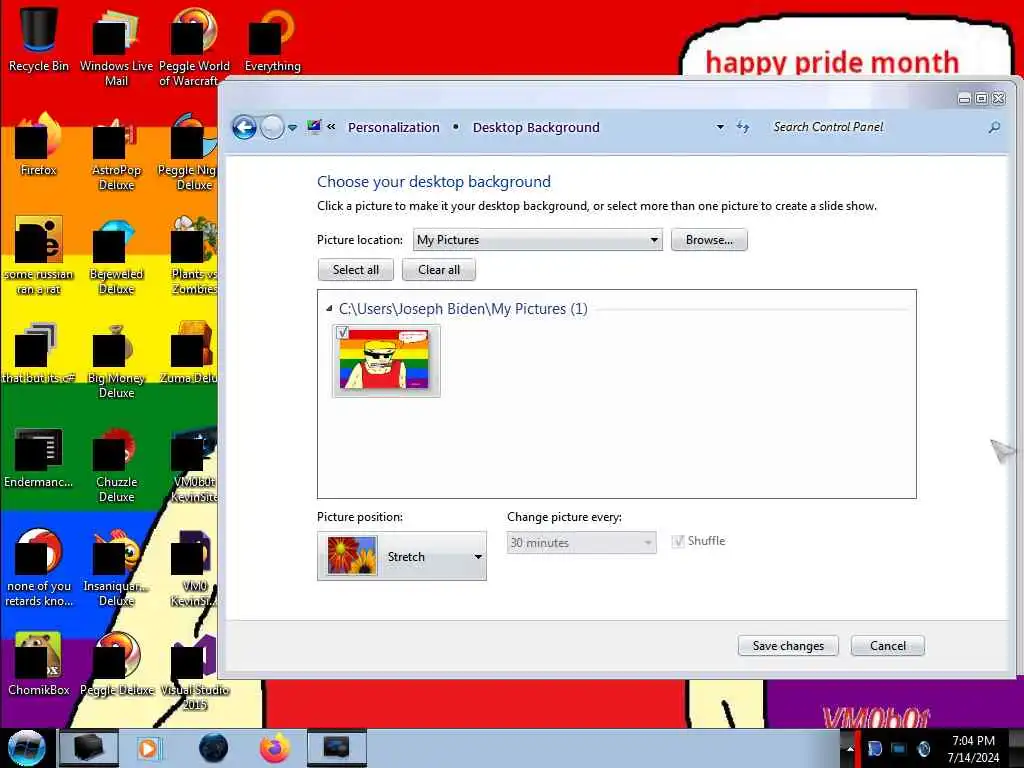Focus the Search Control Panel field
The image size is (1024, 768).
click(x=875, y=127)
